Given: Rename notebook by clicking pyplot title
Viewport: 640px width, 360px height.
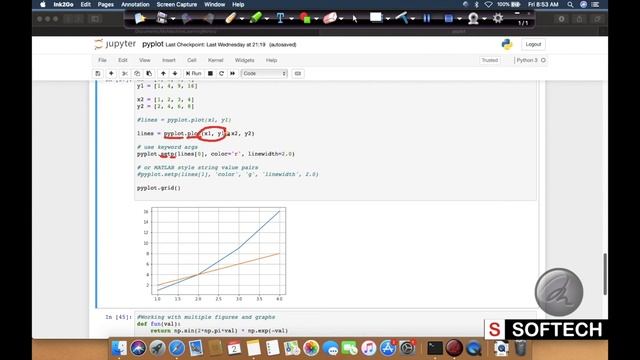Looking at the screenshot, I should point(153,44).
